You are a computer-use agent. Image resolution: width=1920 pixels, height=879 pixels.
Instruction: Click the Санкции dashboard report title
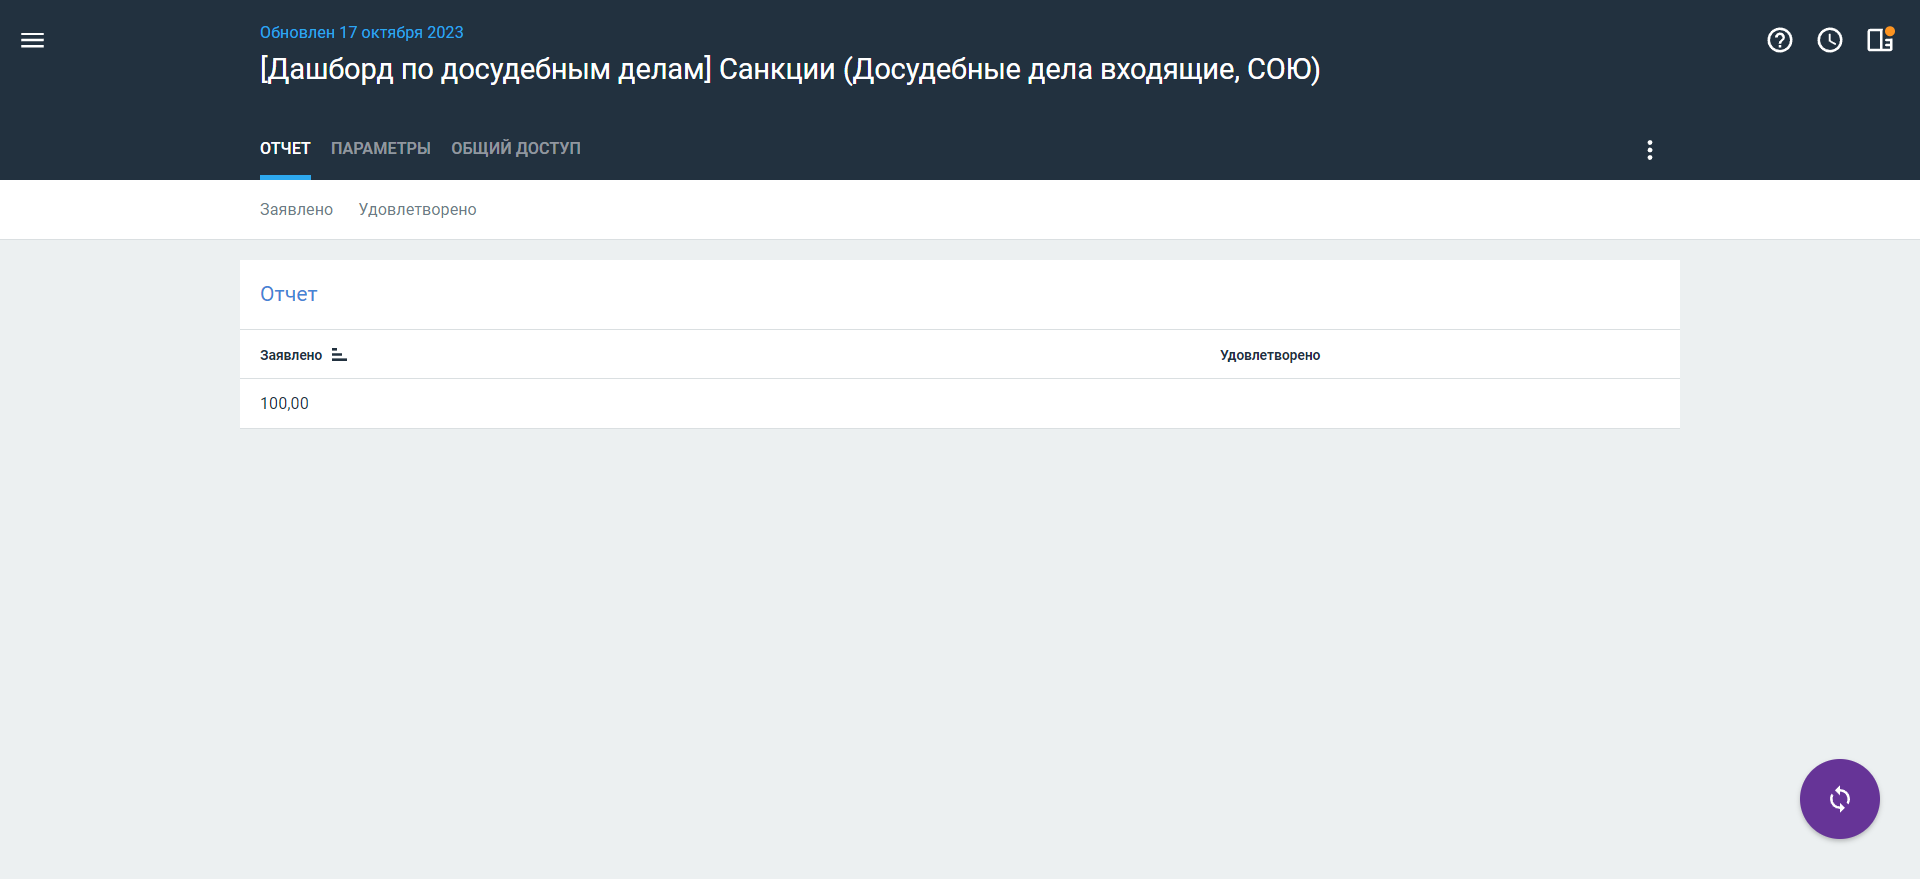(x=790, y=69)
